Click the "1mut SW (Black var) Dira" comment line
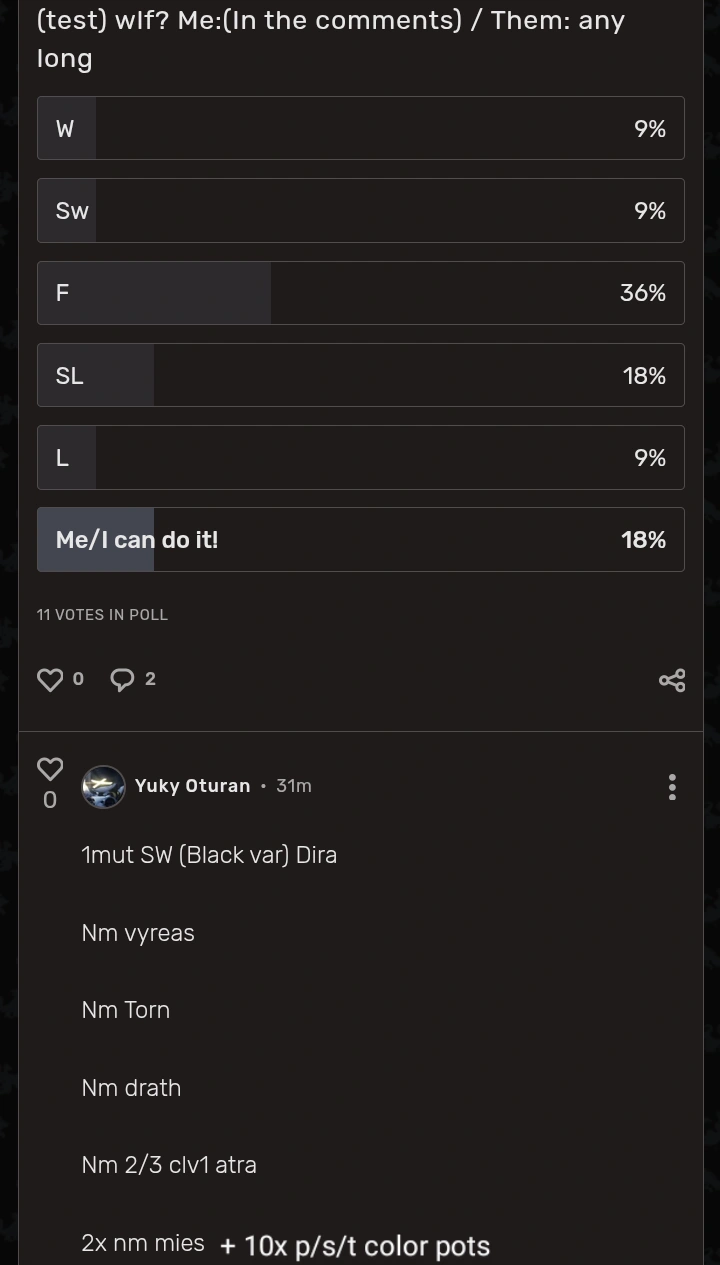720x1265 pixels. click(x=209, y=855)
